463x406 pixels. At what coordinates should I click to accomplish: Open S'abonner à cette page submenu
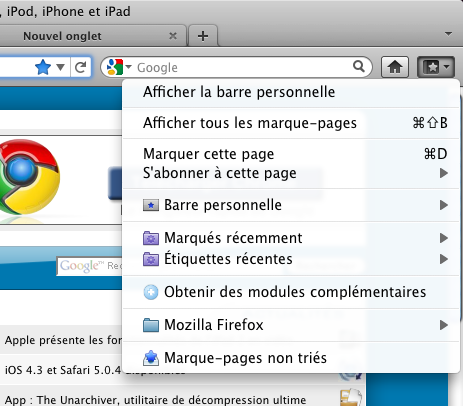pyautogui.click(x=291, y=173)
